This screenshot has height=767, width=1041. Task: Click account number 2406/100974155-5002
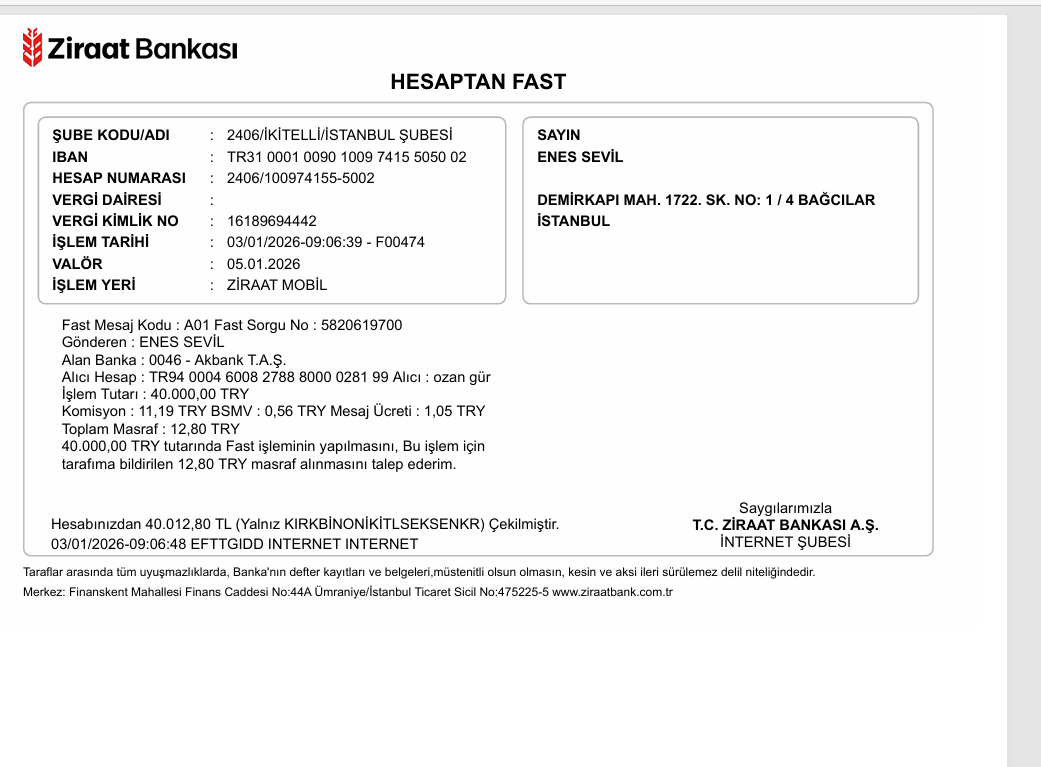point(301,178)
